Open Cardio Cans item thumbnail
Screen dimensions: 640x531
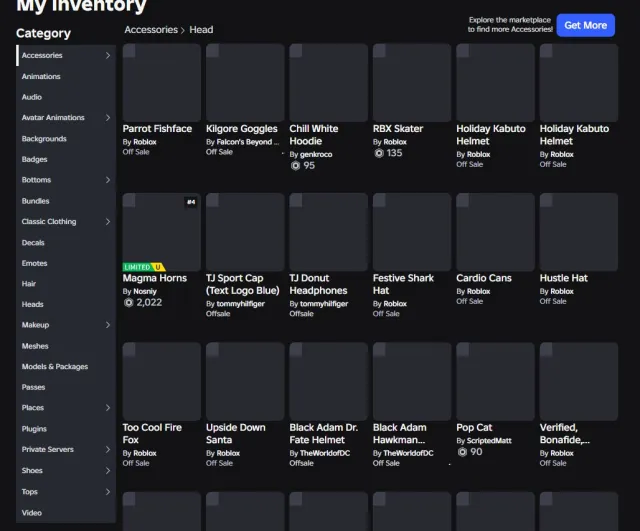click(x=495, y=232)
